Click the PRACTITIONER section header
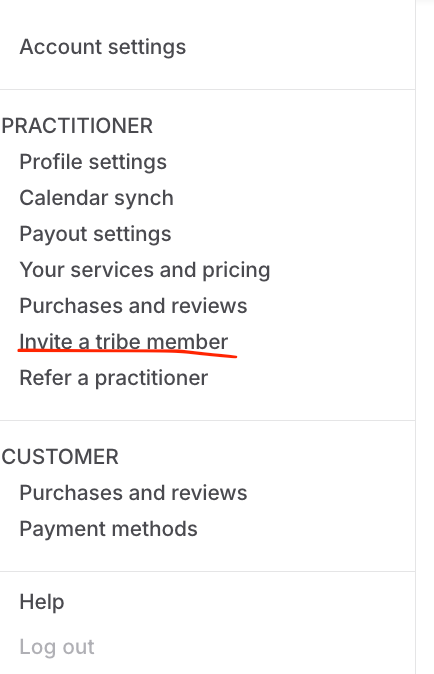This screenshot has height=674, width=434. [77, 126]
